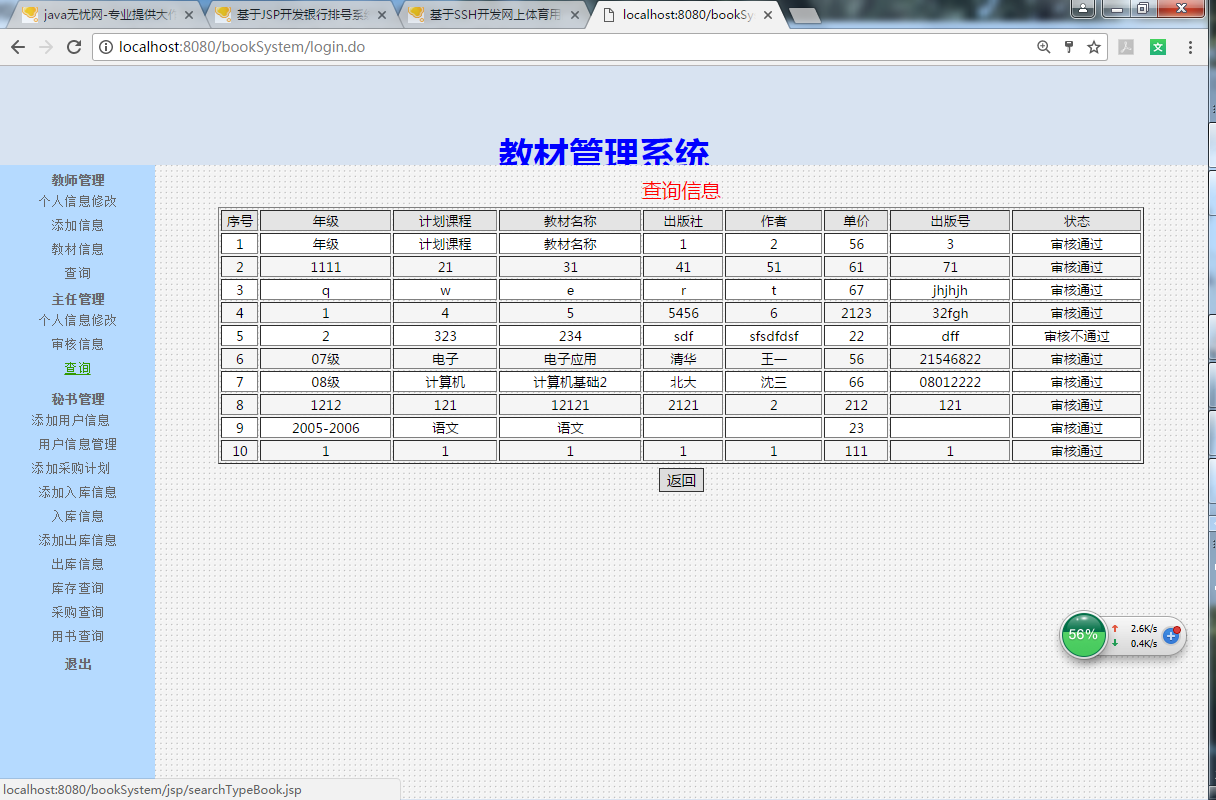Click the 出版号 column header
This screenshot has height=800, width=1216.
pos(950,221)
